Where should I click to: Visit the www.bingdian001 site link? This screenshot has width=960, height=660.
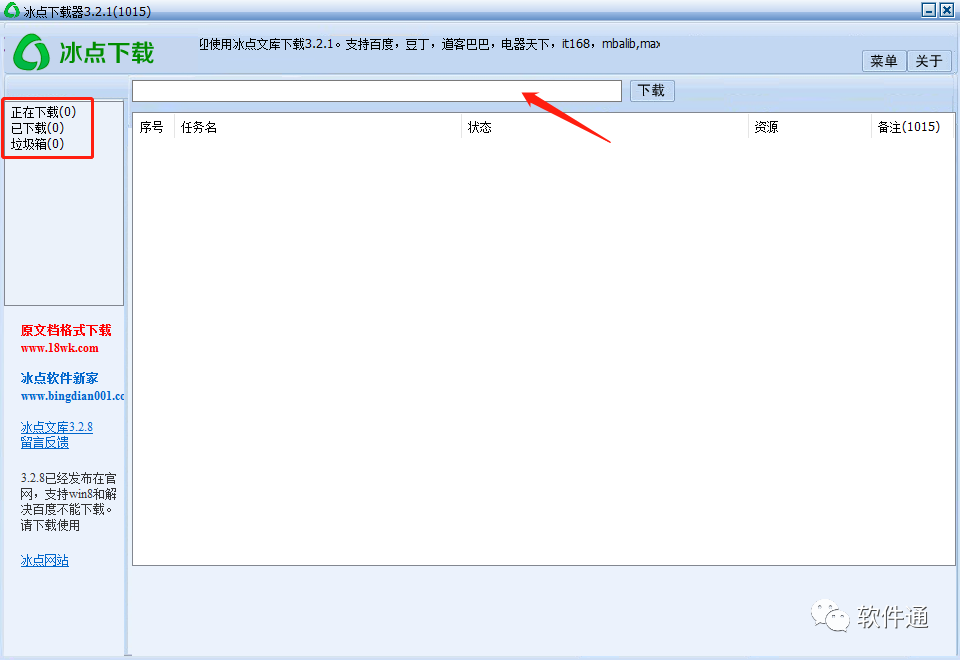coord(72,396)
